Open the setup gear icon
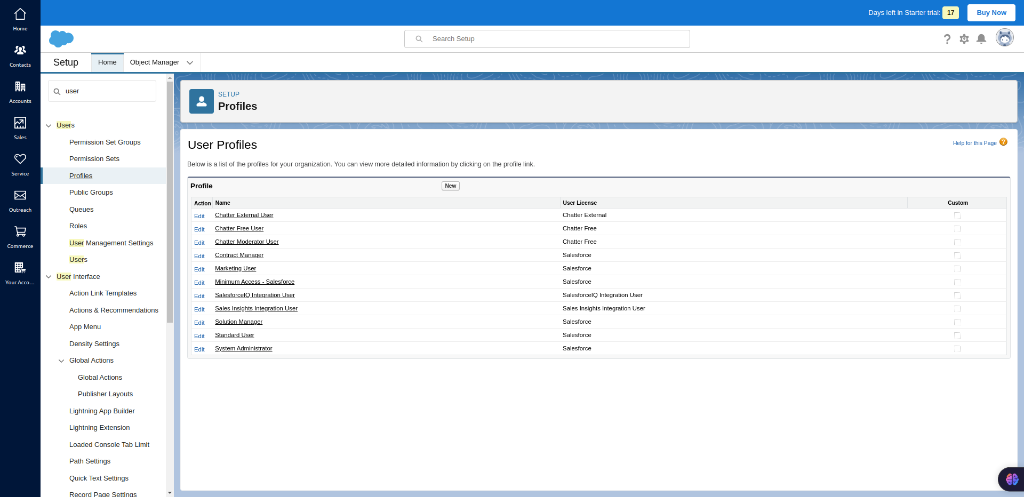Image resolution: width=1024 pixels, height=497 pixels. pos(964,39)
